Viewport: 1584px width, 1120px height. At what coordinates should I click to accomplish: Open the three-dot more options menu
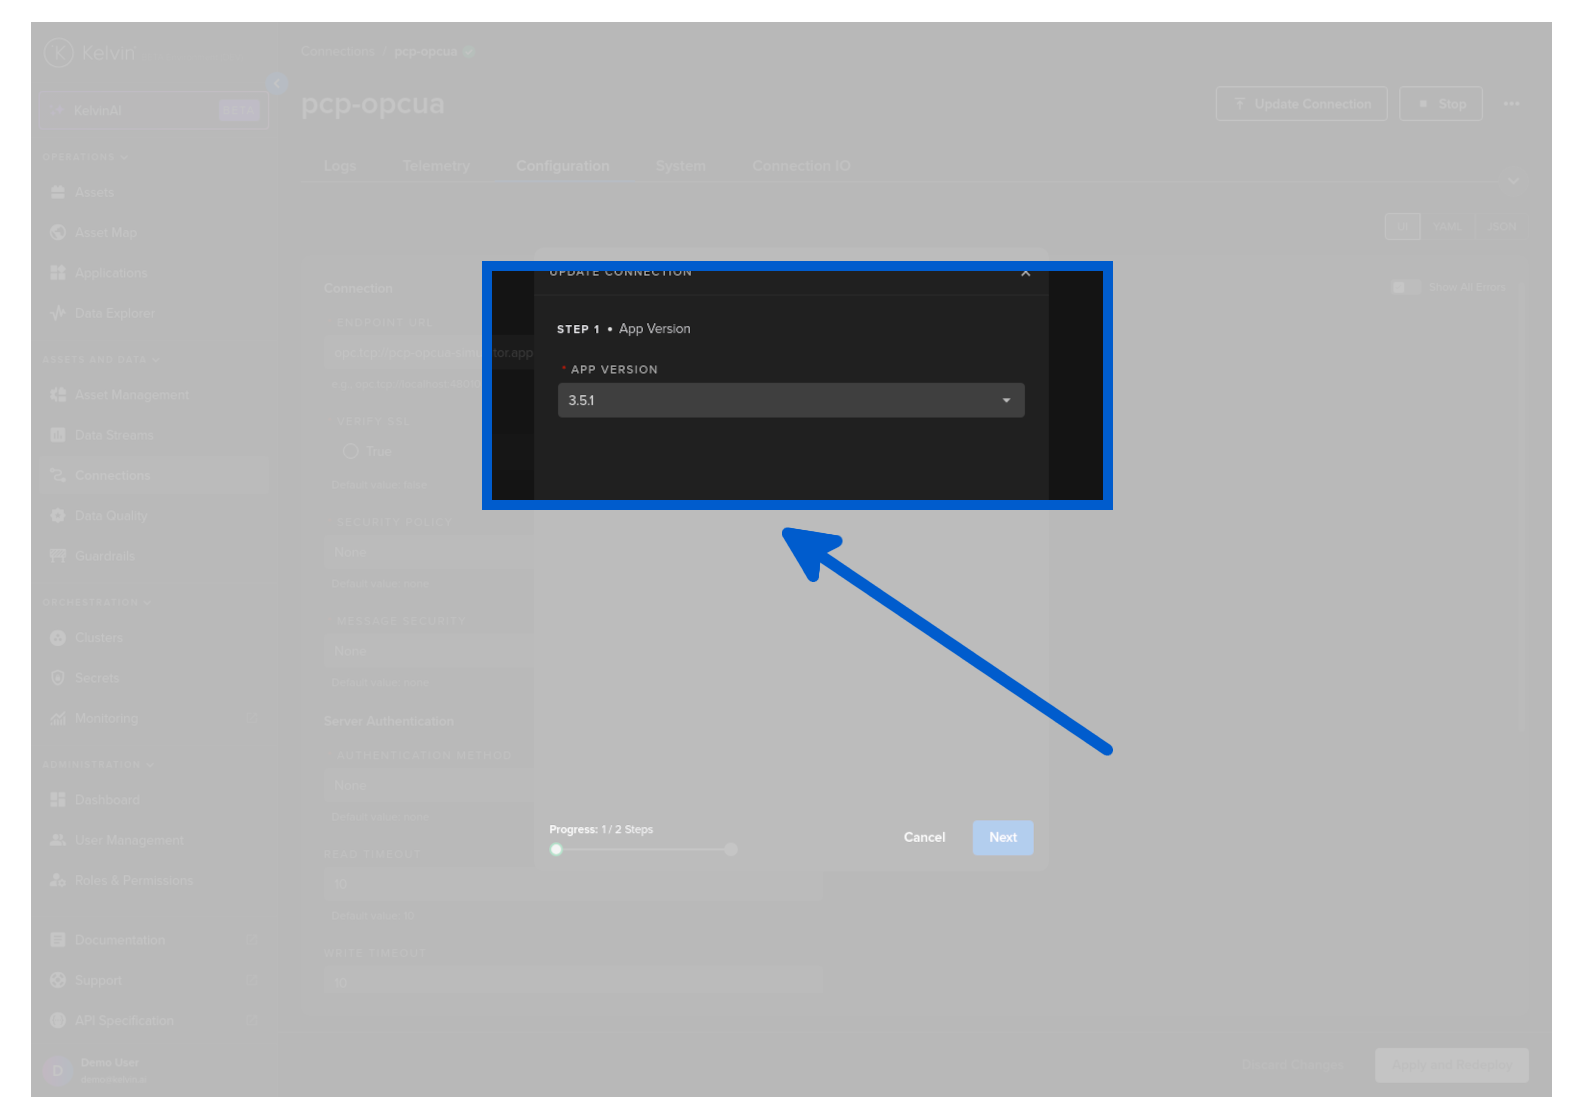click(x=1511, y=104)
